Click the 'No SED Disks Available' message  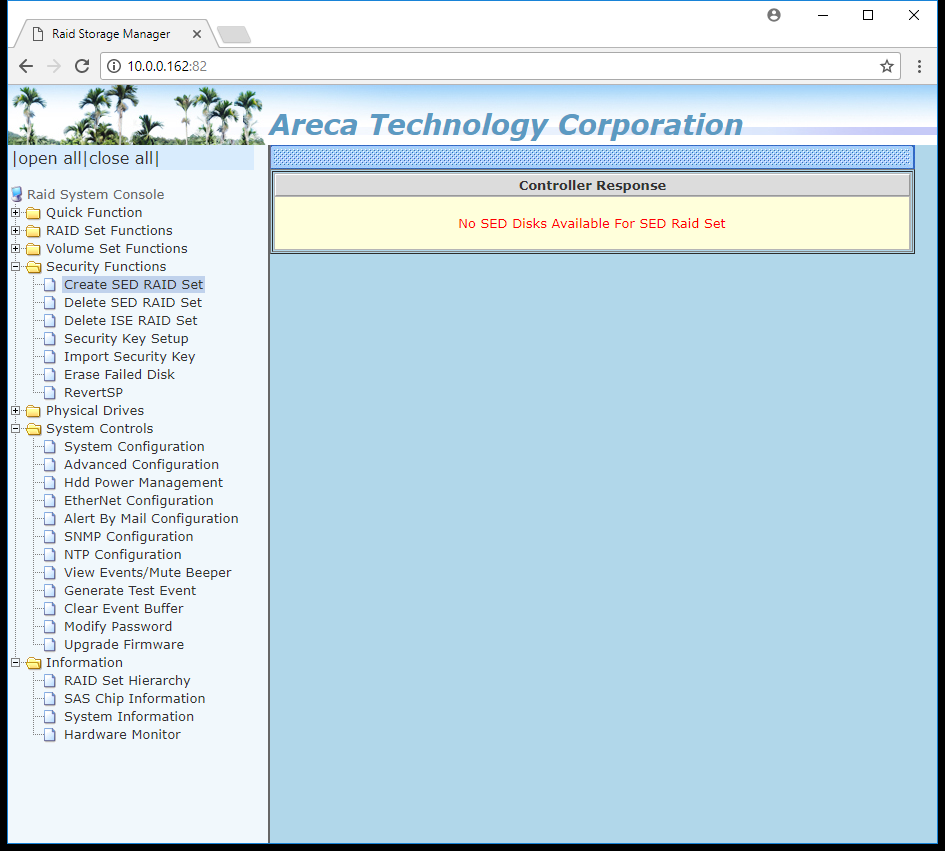592,224
